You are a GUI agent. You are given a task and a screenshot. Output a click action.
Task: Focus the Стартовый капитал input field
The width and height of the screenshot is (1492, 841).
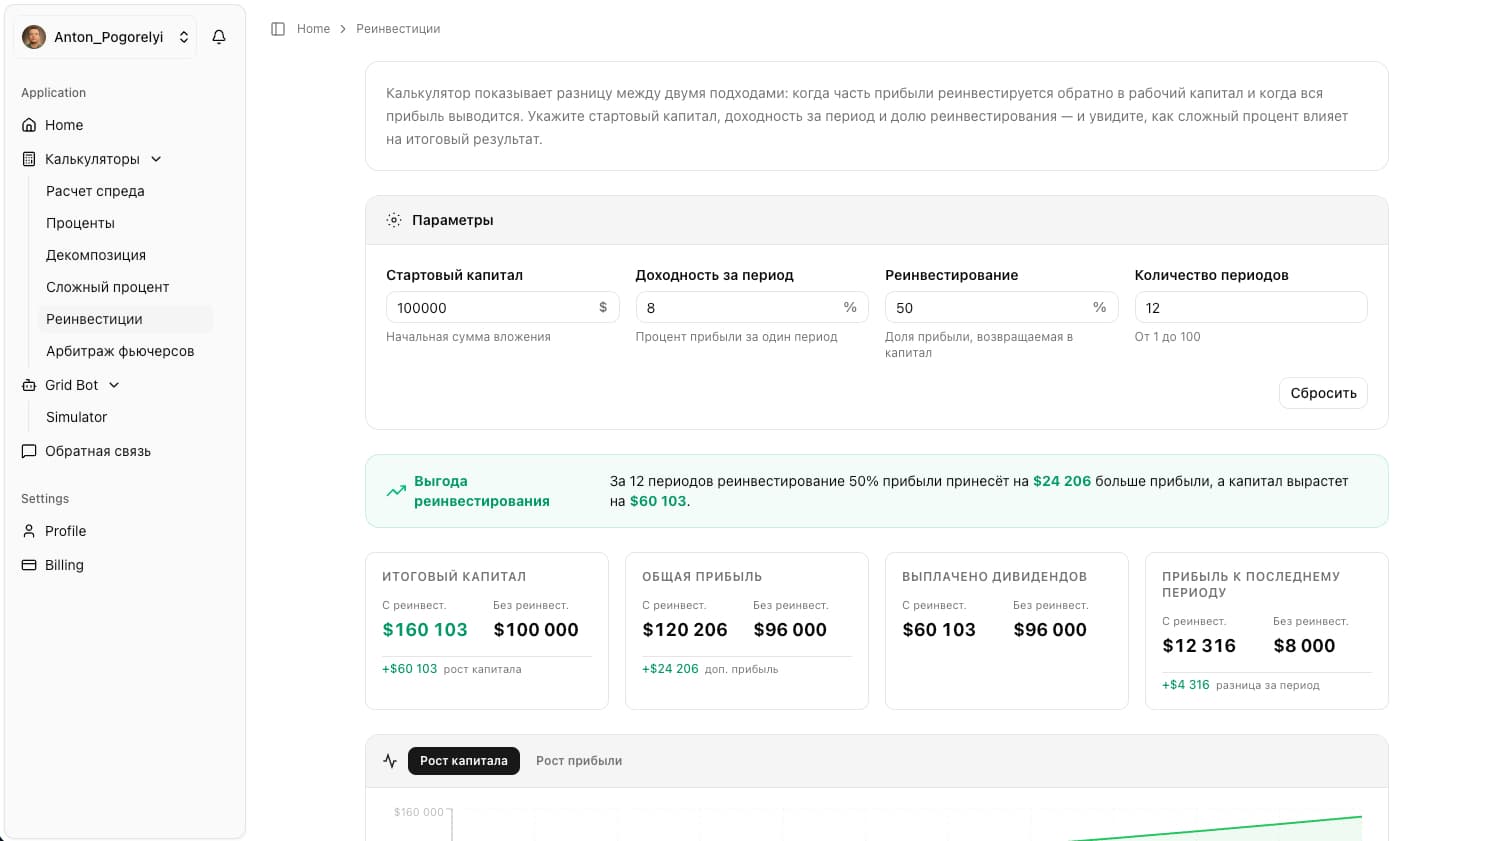tap(502, 307)
